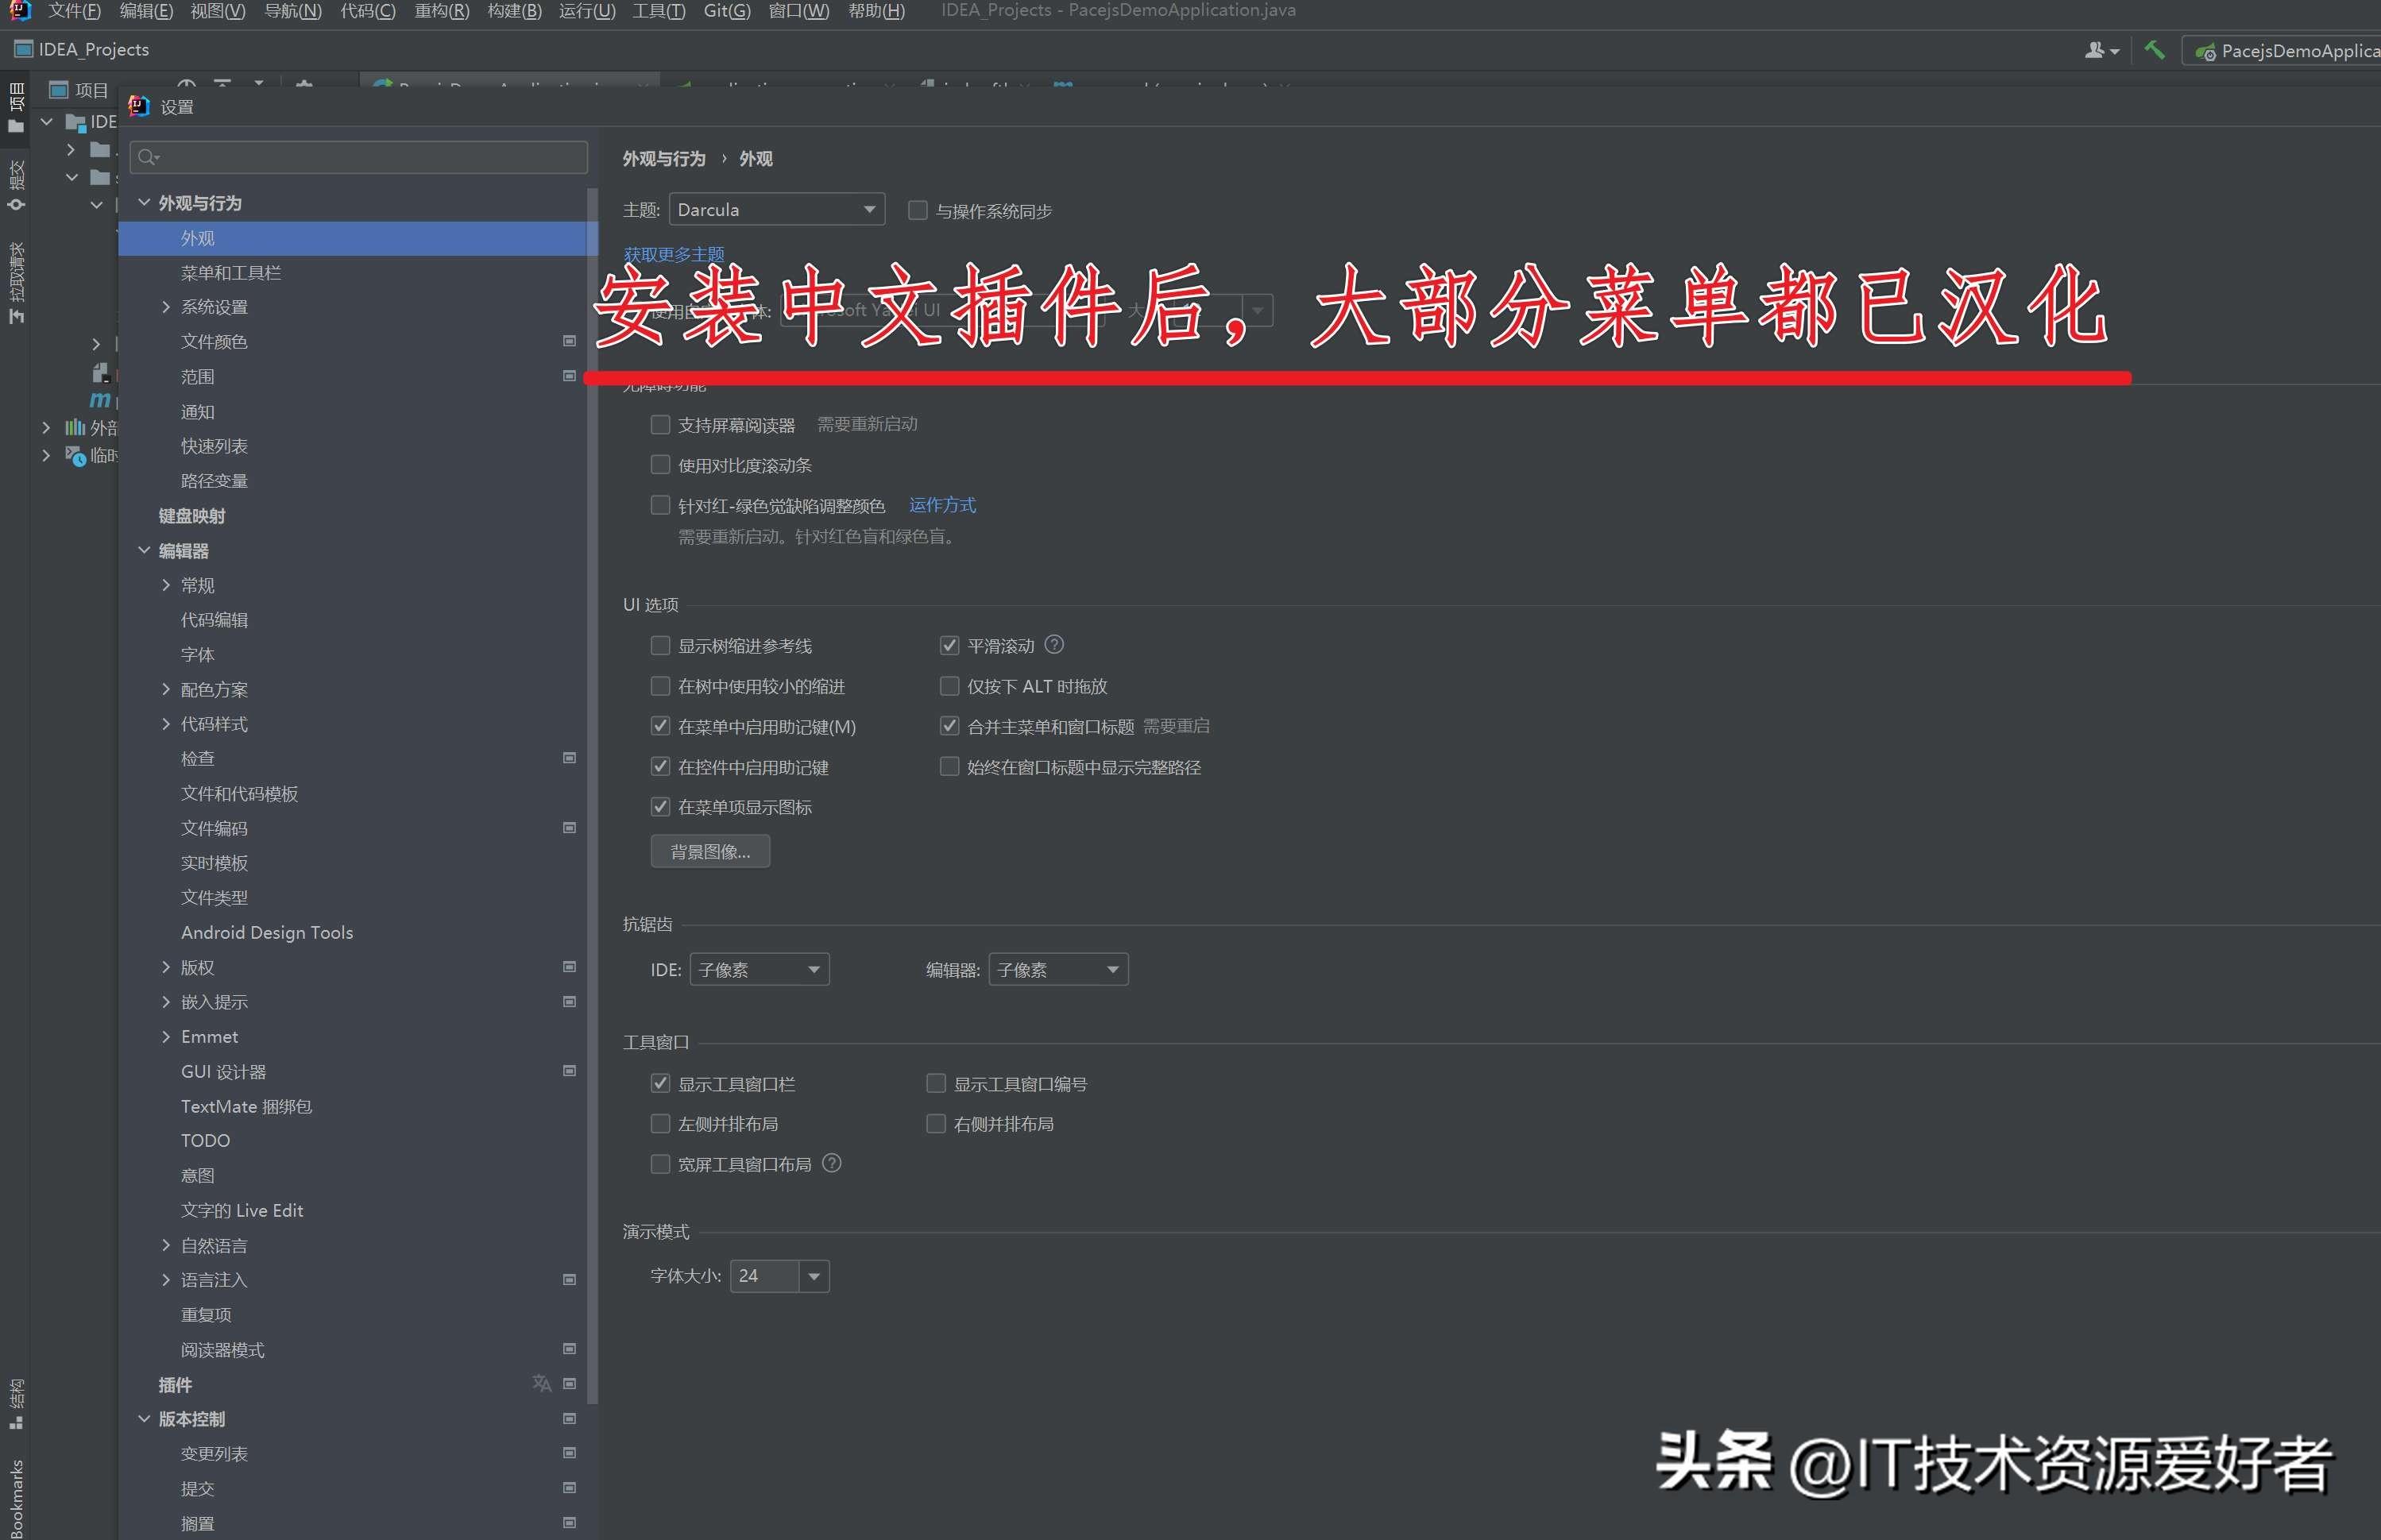Viewport: 2381px width, 1540px height.
Task: Open the 重构(R) menu
Action: coord(442,11)
